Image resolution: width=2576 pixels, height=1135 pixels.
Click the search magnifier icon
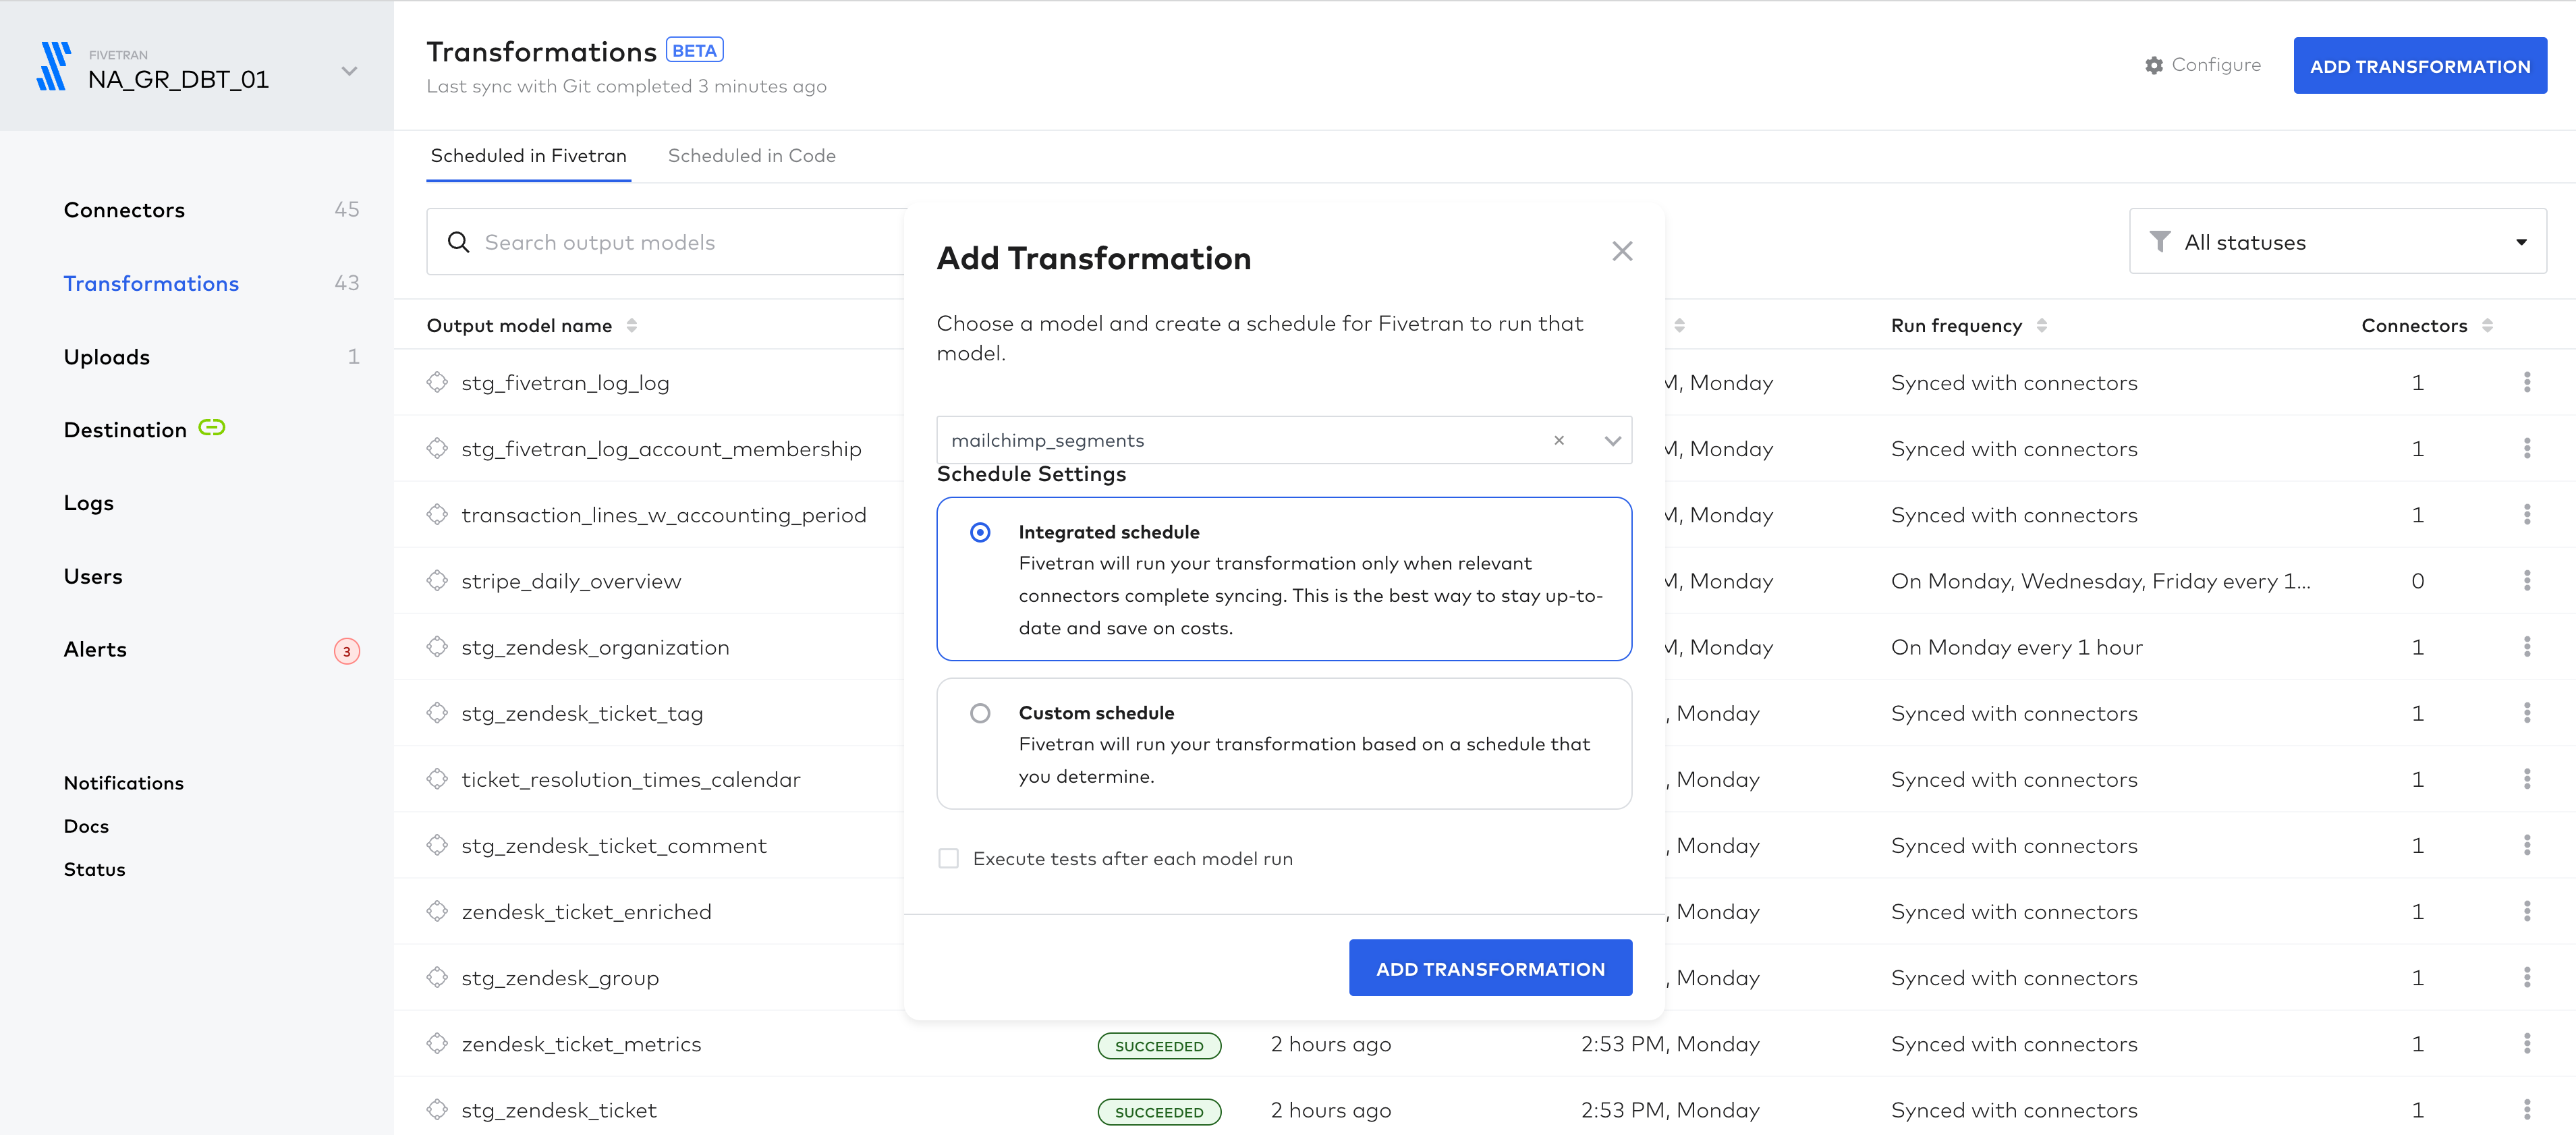point(459,242)
